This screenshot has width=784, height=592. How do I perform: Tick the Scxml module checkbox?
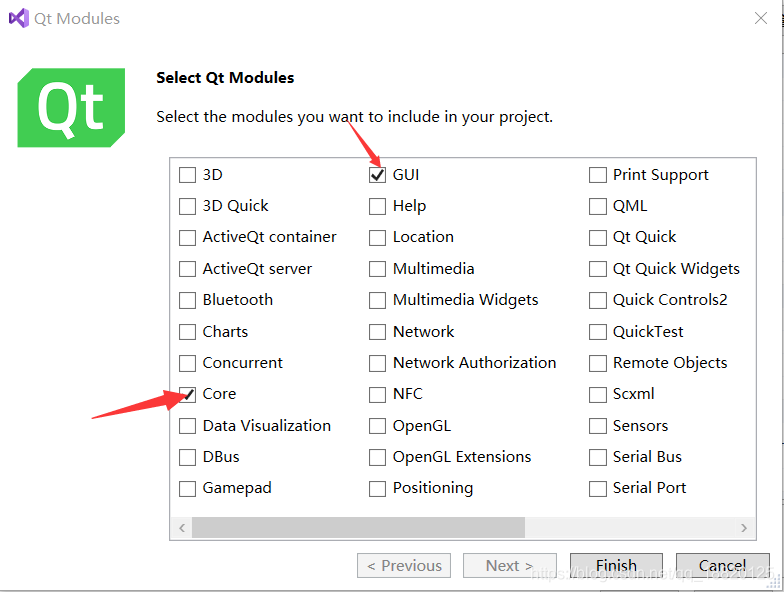click(x=598, y=394)
